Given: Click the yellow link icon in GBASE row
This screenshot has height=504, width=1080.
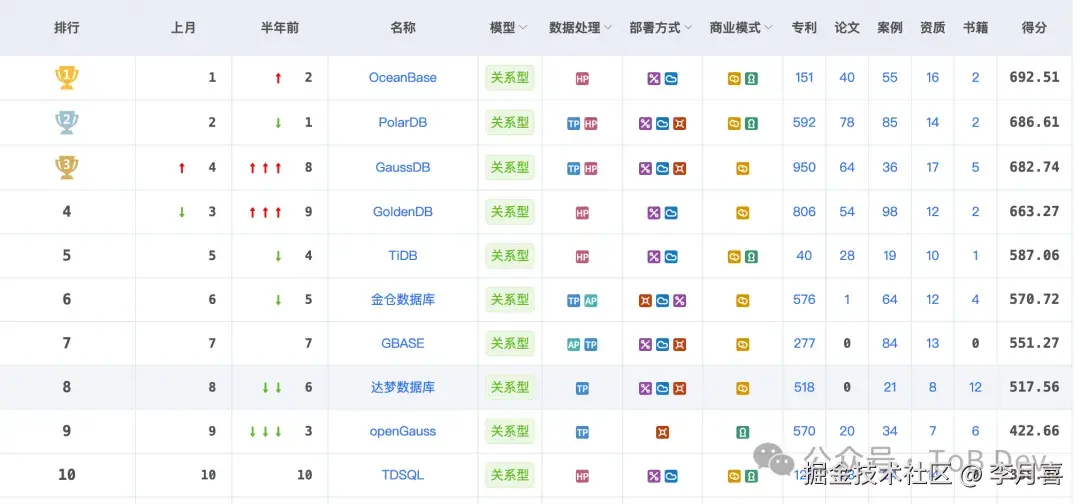Looking at the screenshot, I should 742,345.
